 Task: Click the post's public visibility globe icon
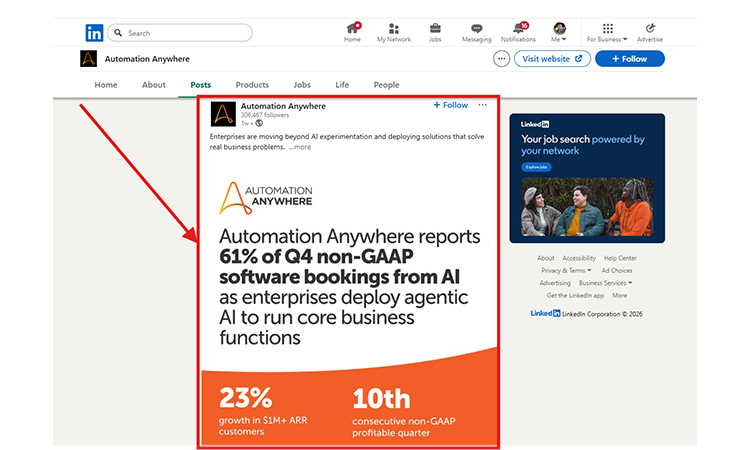(259, 123)
